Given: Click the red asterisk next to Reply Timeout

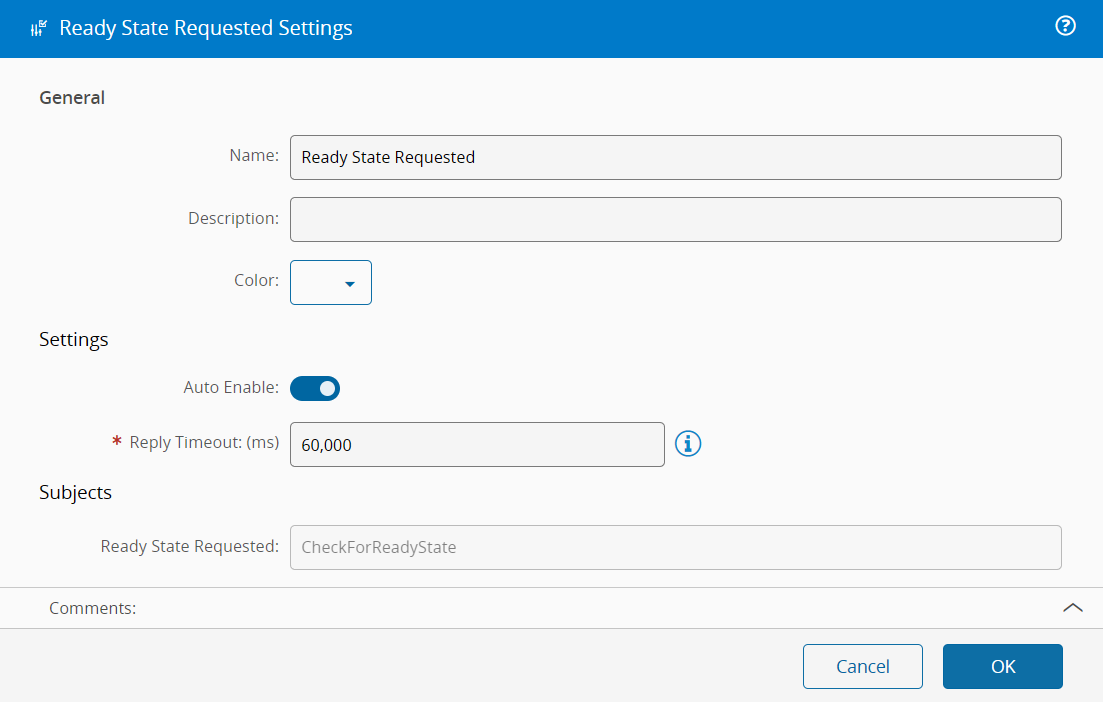Looking at the screenshot, I should pyautogui.click(x=116, y=443).
